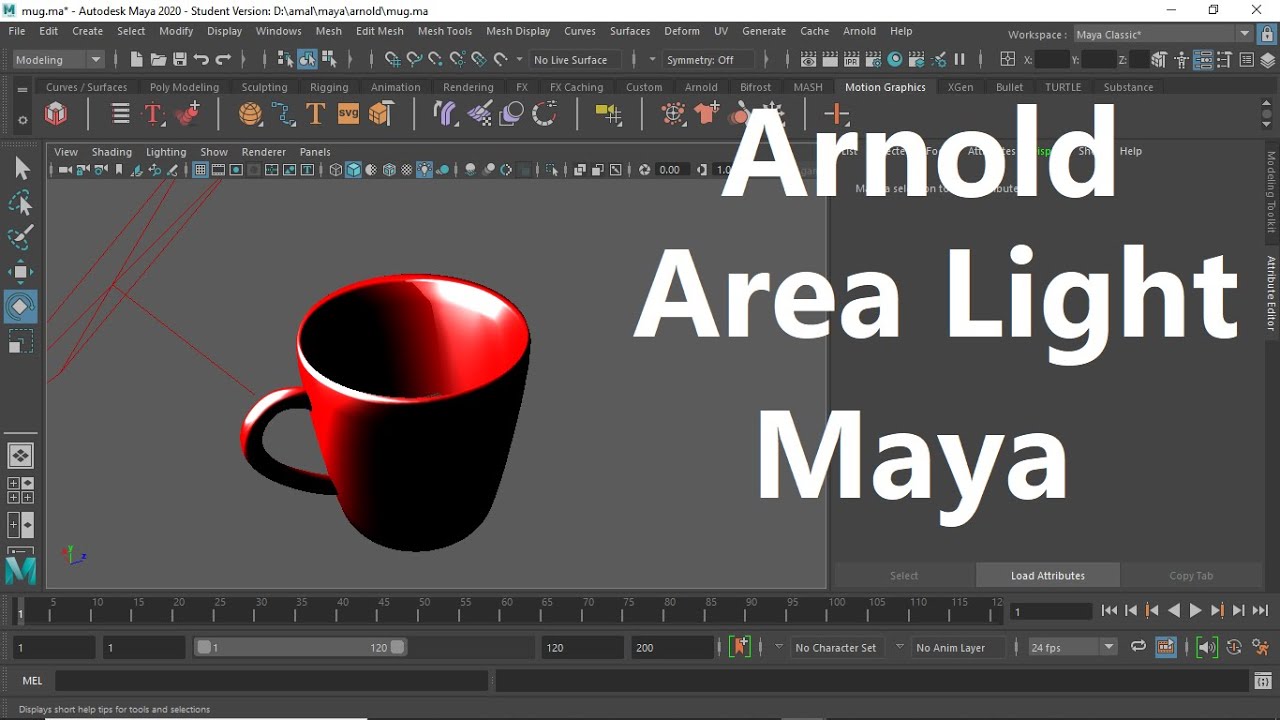Viewport: 1280px width, 720px height.
Task: Open the Modeling menu set dropdown
Action: pyautogui.click(x=58, y=59)
